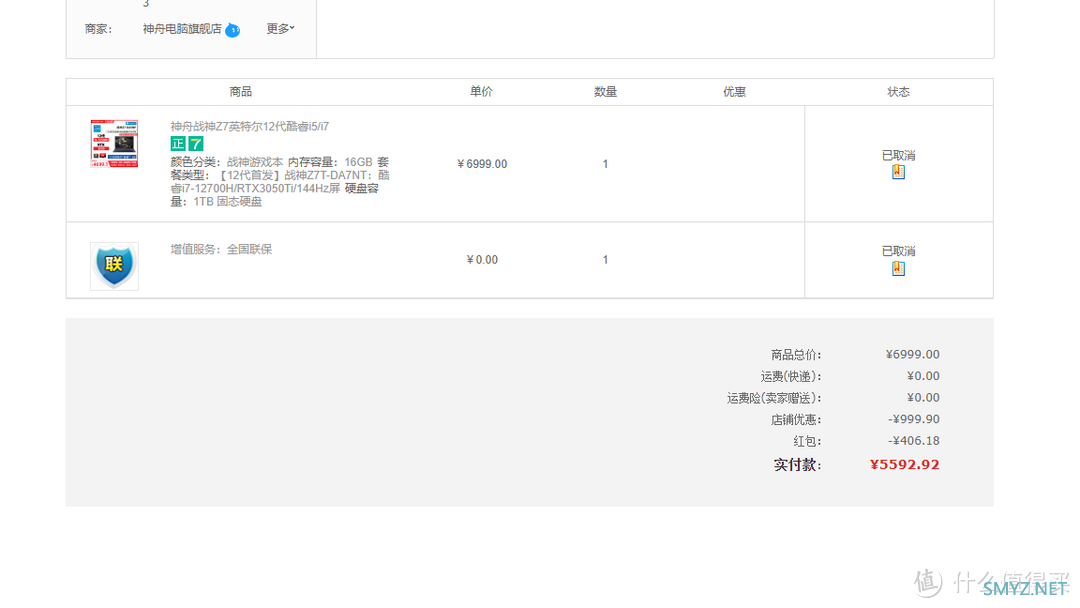Open the 神舟战神Z7英特尔12代酷睿i5/i7 product title
The image size is (1080, 608).
[249, 127]
